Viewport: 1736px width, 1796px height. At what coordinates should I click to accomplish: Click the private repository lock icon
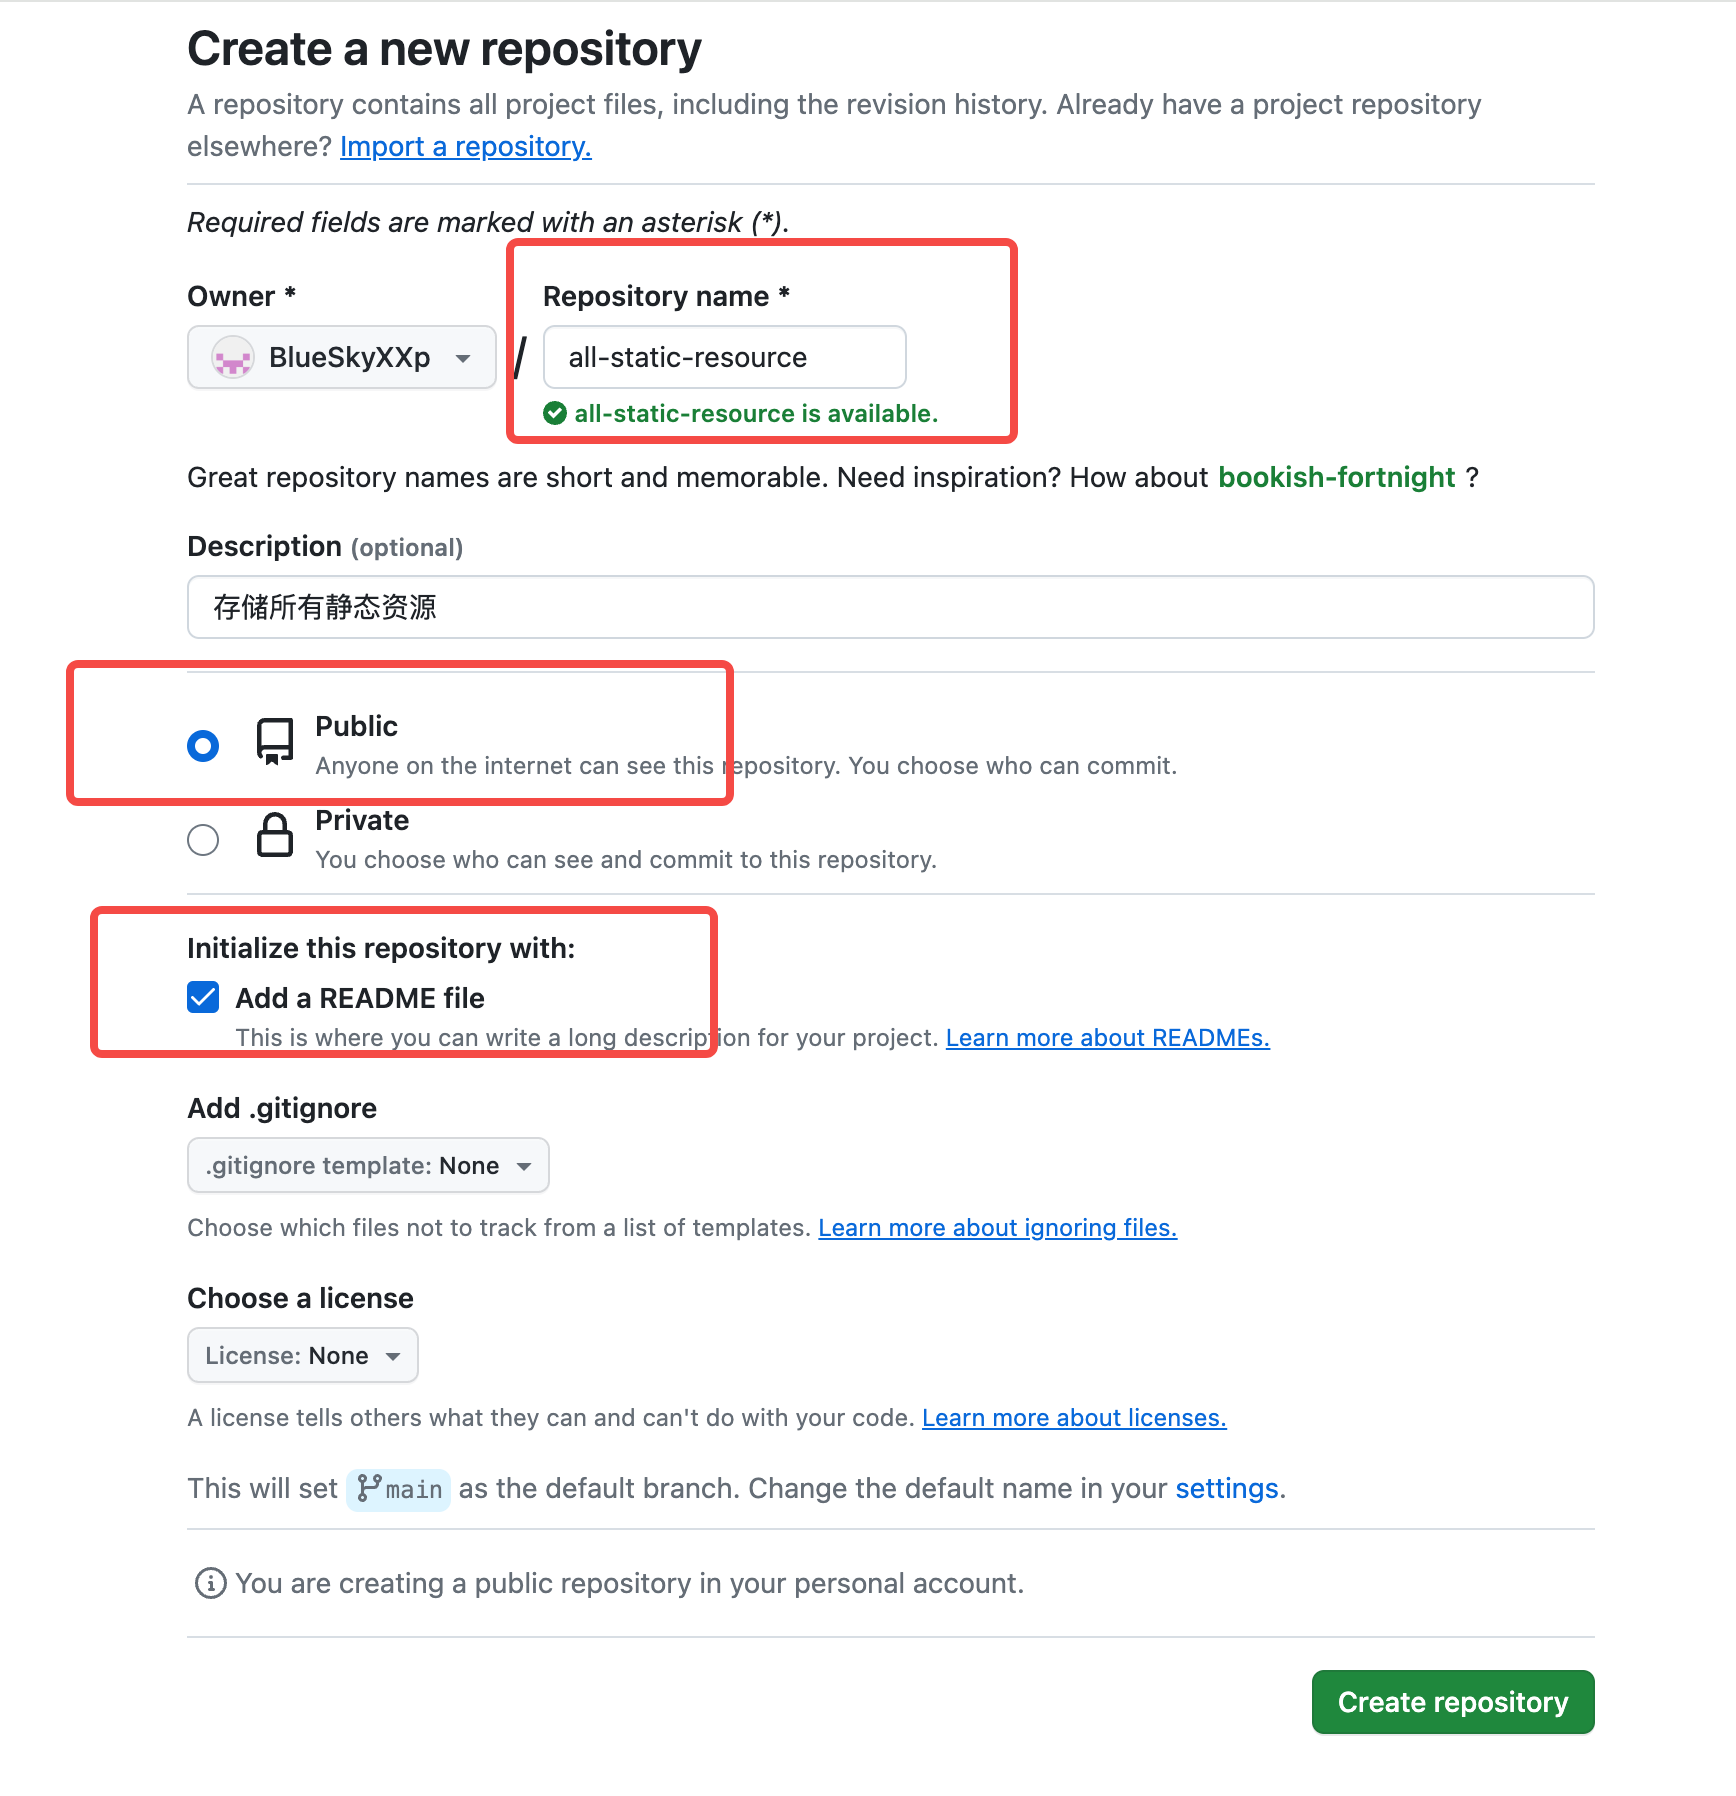(275, 835)
